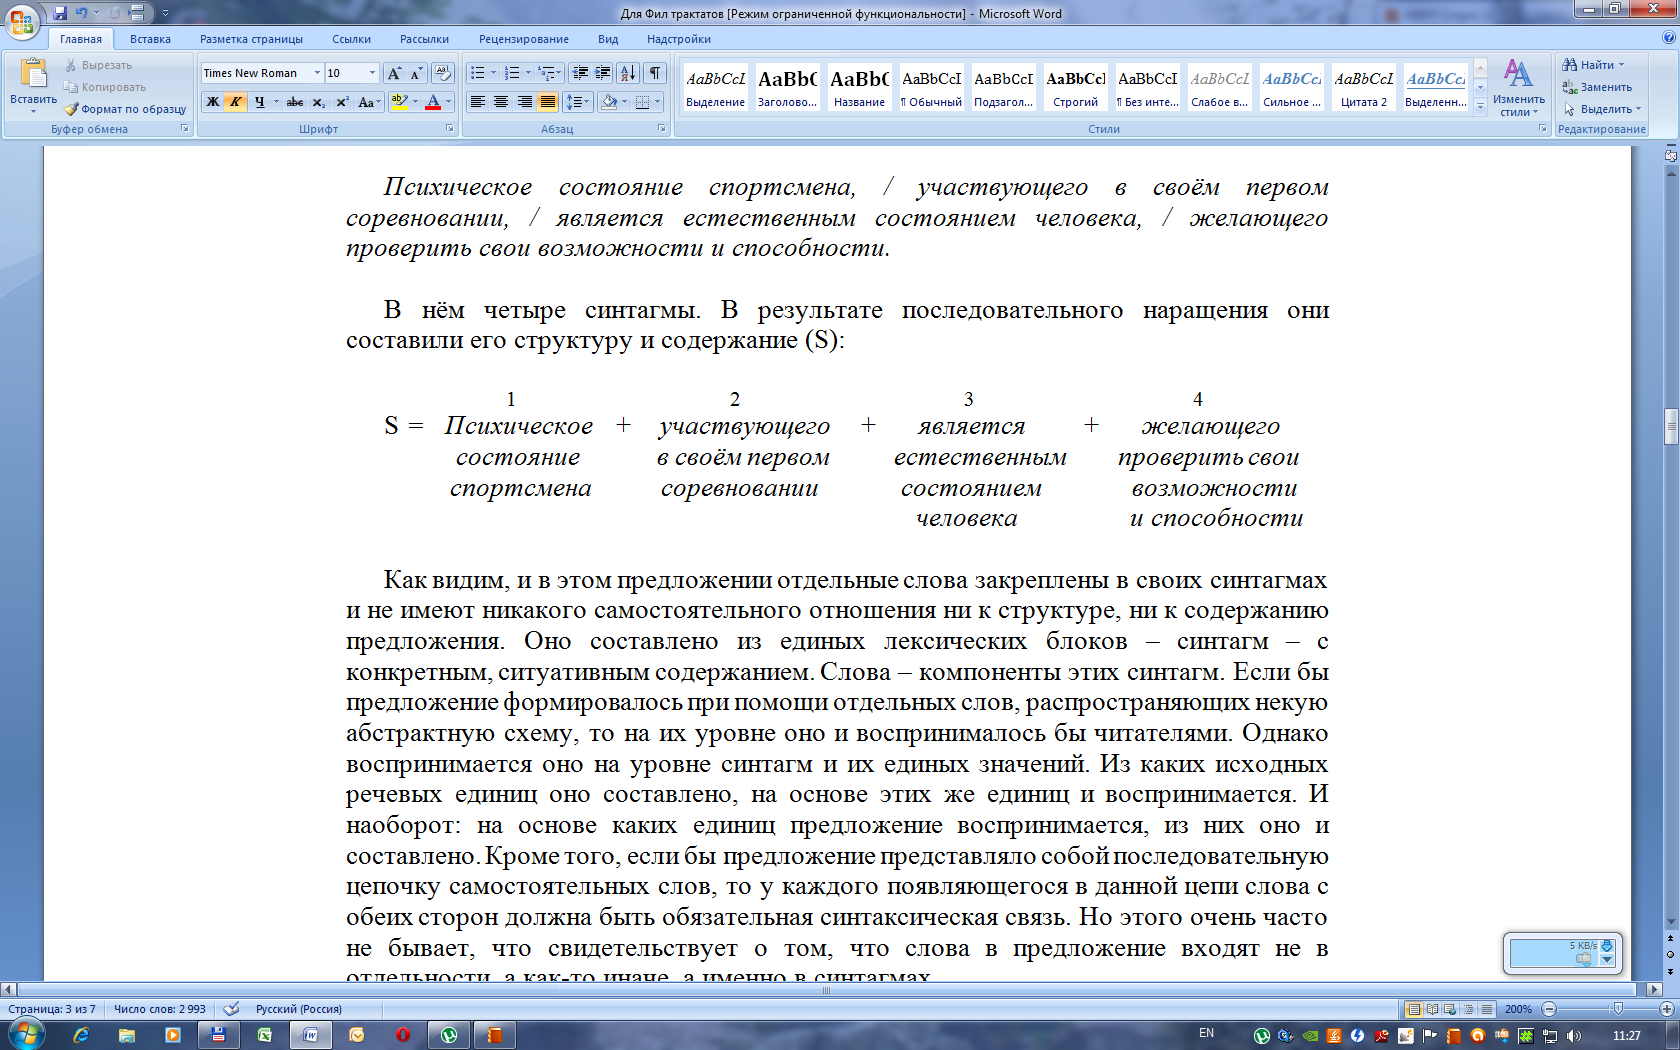Apply yellow text highlight color

tap(399, 102)
